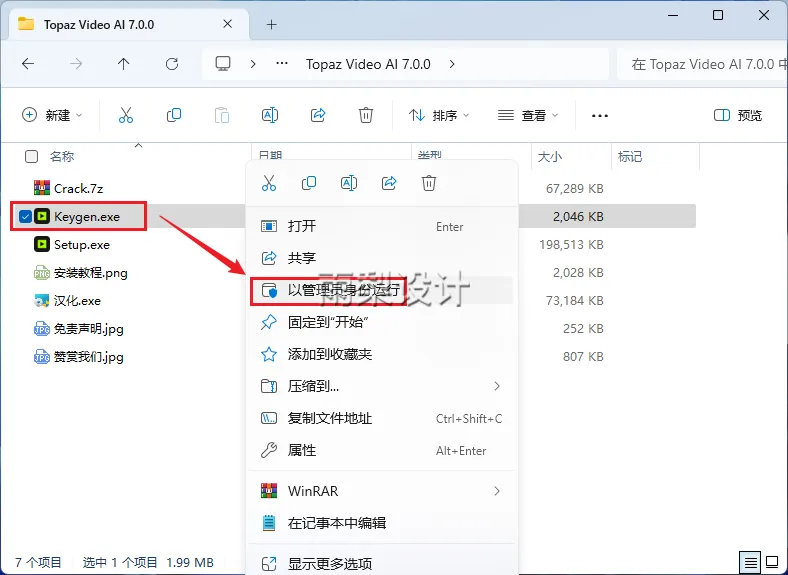Click the Cut icon in the context menu
The height and width of the screenshot is (575, 788).
pyautogui.click(x=269, y=183)
